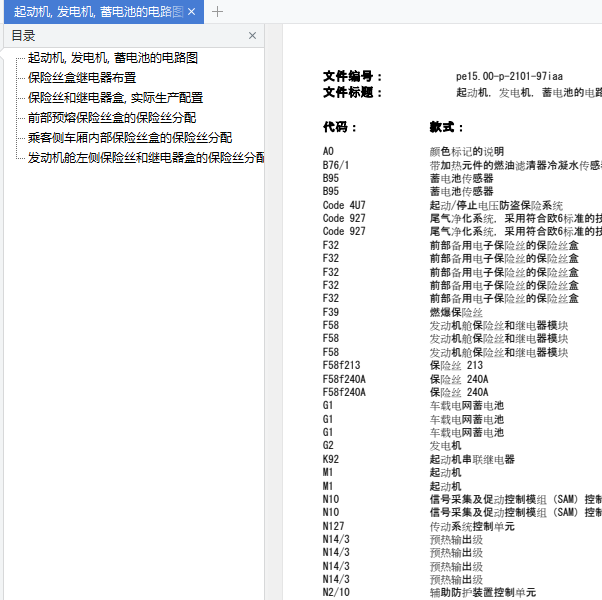602x600 pixels.
Task: Click the file number pe15.00-p-2101-97iaa
Action: (x=509, y=76)
